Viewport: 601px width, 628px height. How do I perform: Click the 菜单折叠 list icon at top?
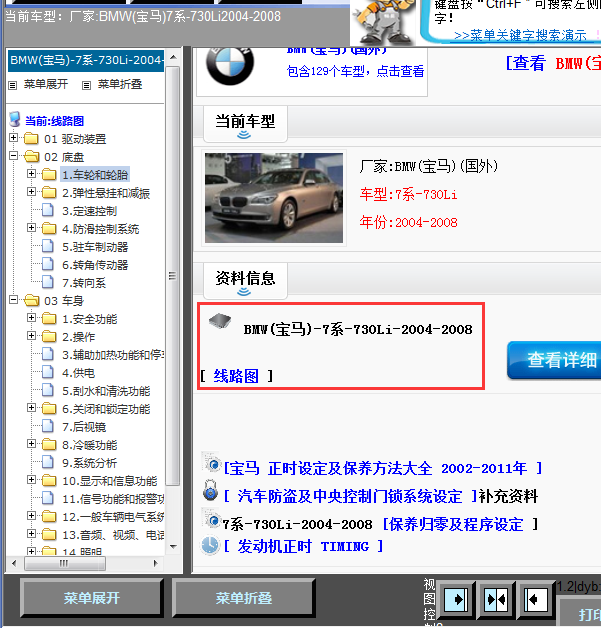click(86, 85)
